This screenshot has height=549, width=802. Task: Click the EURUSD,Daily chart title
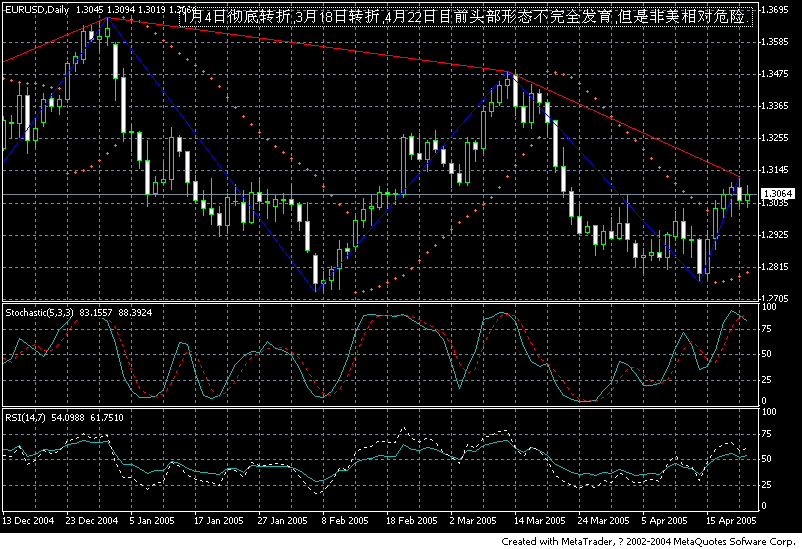[37, 10]
